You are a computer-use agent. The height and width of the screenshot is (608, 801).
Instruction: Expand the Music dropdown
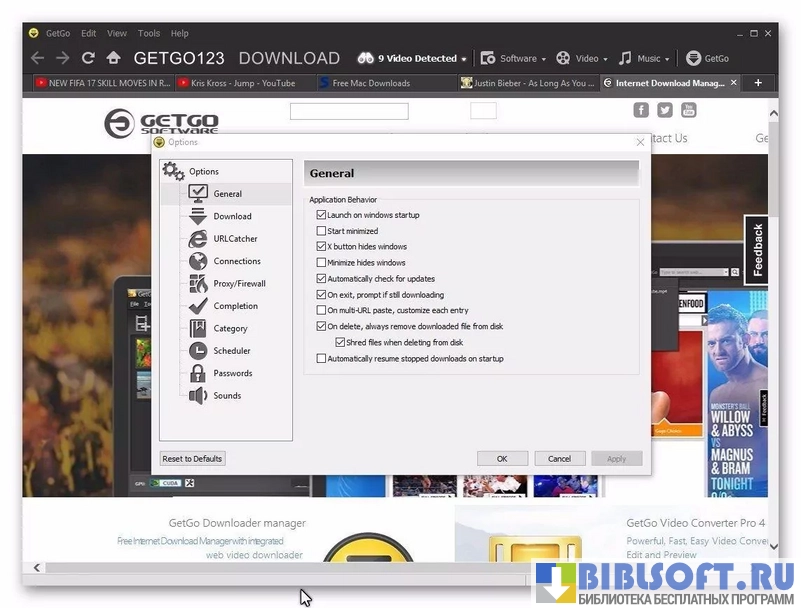[x=644, y=58]
